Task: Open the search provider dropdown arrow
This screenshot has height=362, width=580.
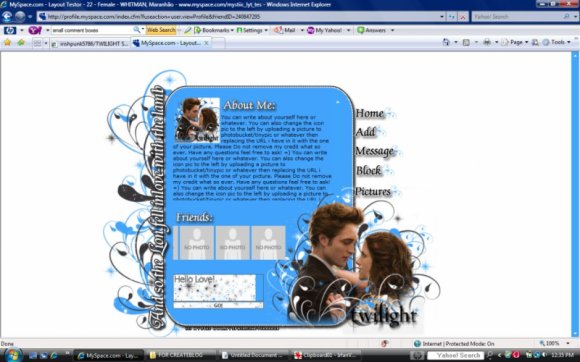Action: tap(576, 17)
